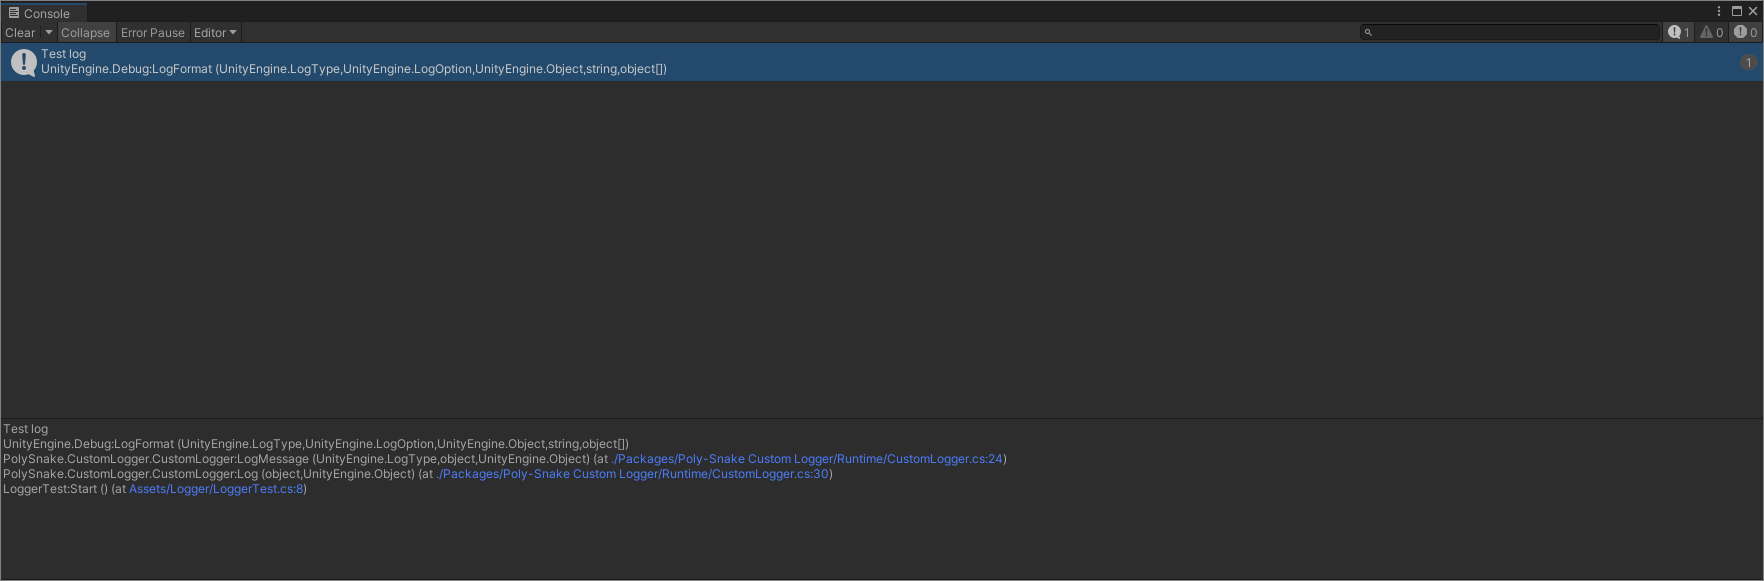Click the magnifier icon in the search box
The height and width of the screenshot is (581, 1764).
1368,33
